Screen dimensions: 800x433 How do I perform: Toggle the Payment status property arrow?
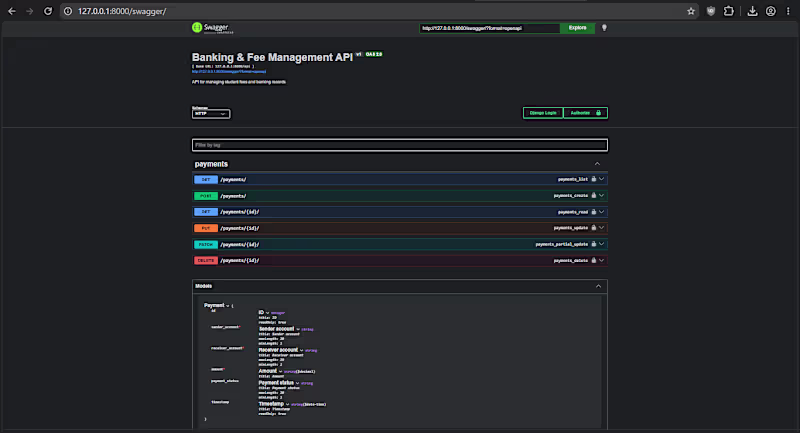tap(297, 383)
